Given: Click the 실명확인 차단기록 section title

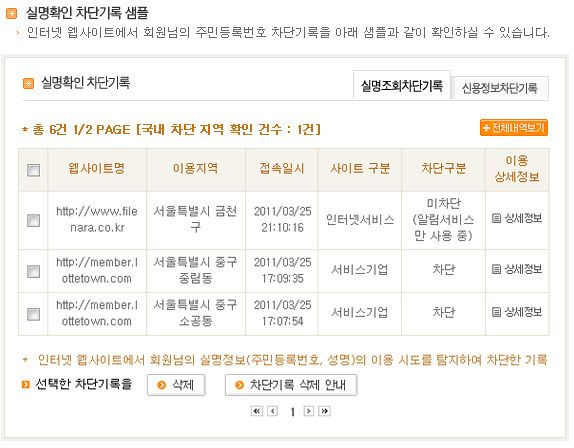Looking at the screenshot, I should point(86,83).
